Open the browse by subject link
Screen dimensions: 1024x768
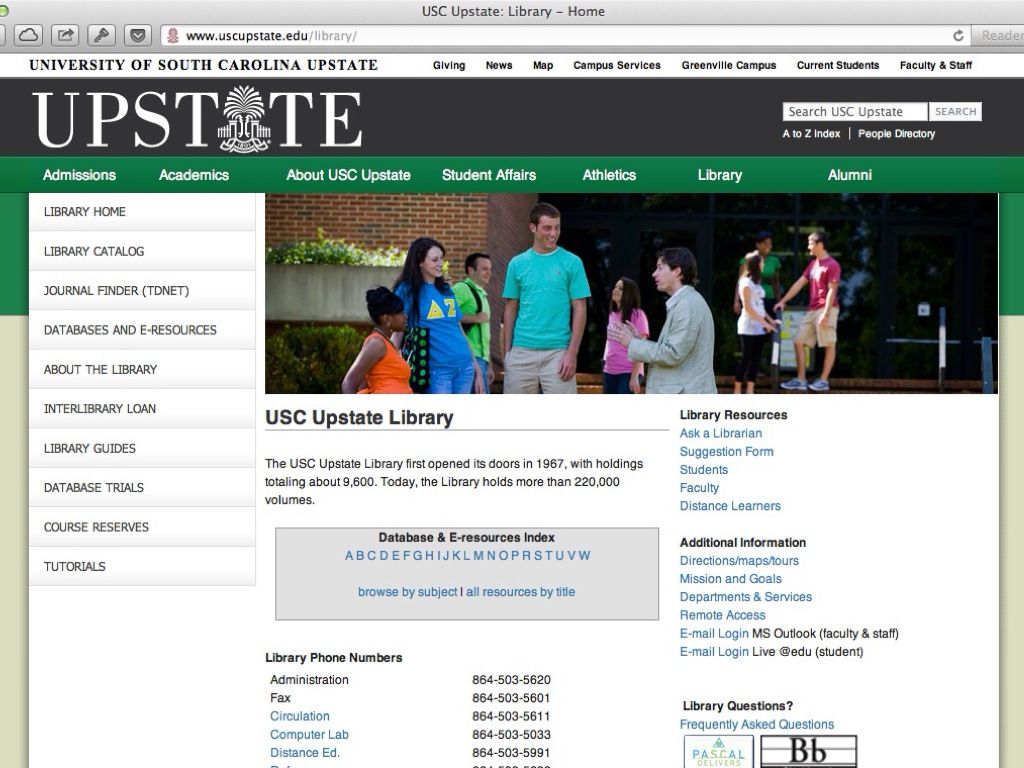pos(407,592)
